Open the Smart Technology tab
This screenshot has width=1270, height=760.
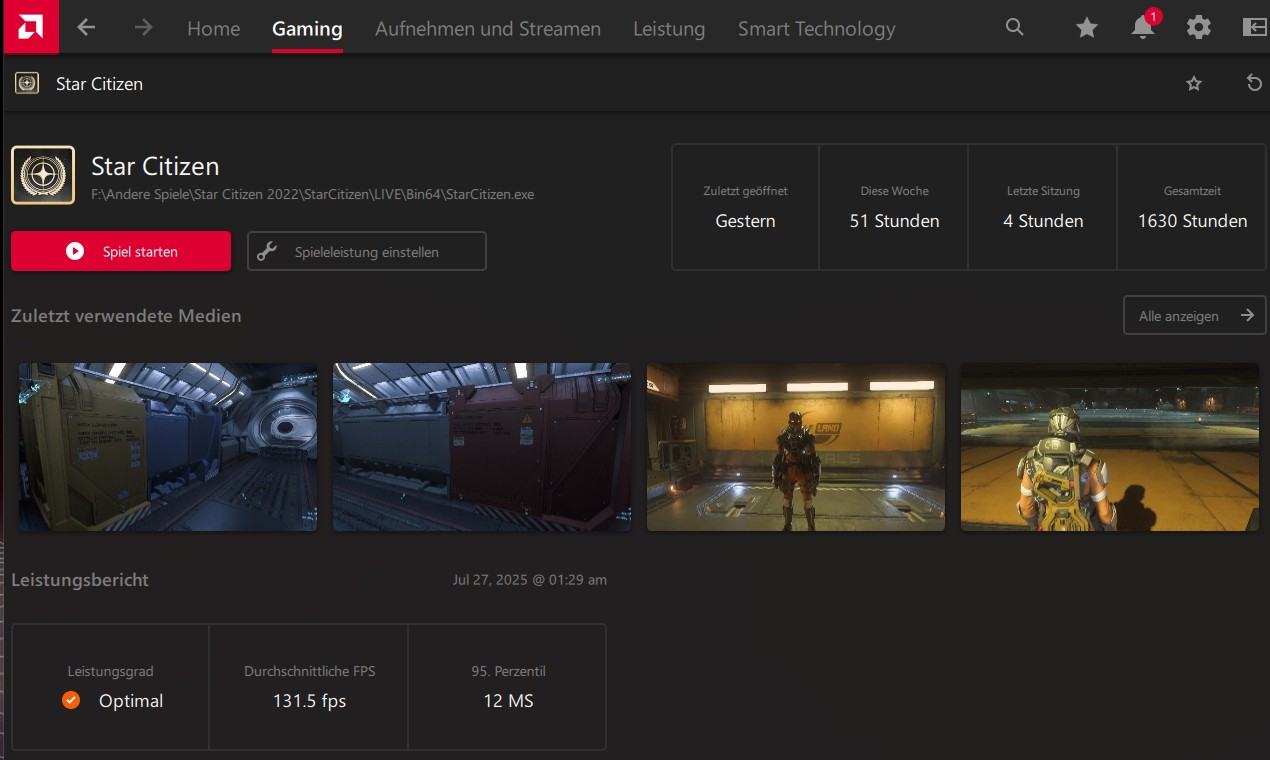pyautogui.click(x=817, y=29)
